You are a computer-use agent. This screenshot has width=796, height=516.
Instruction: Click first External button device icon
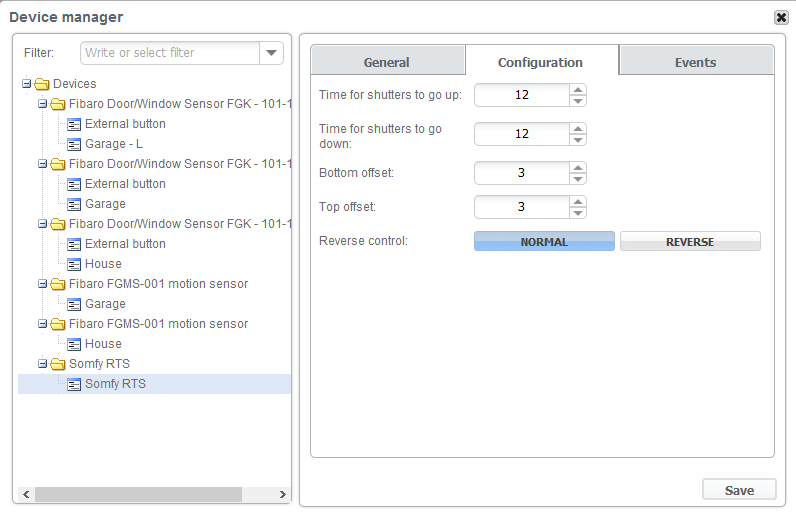(x=74, y=124)
